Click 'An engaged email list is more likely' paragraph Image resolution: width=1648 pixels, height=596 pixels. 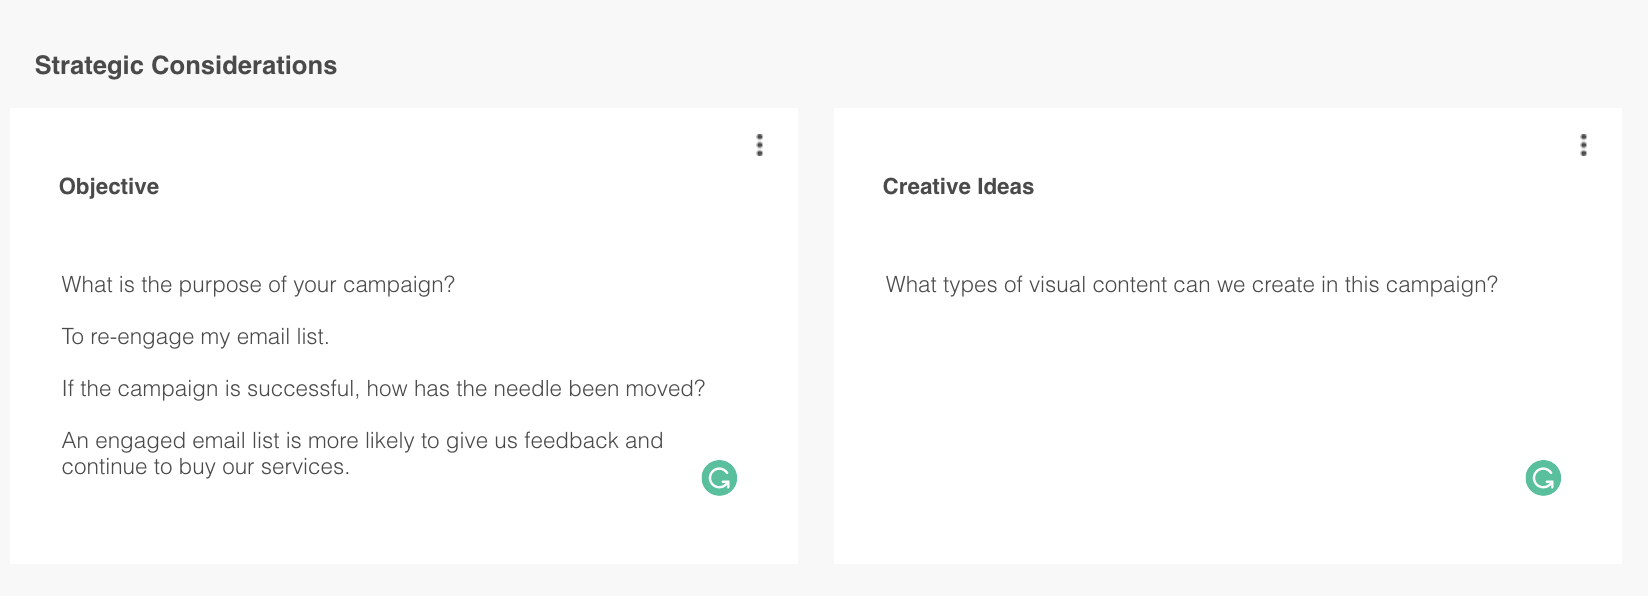pyautogui.click(x=362, y=453)
